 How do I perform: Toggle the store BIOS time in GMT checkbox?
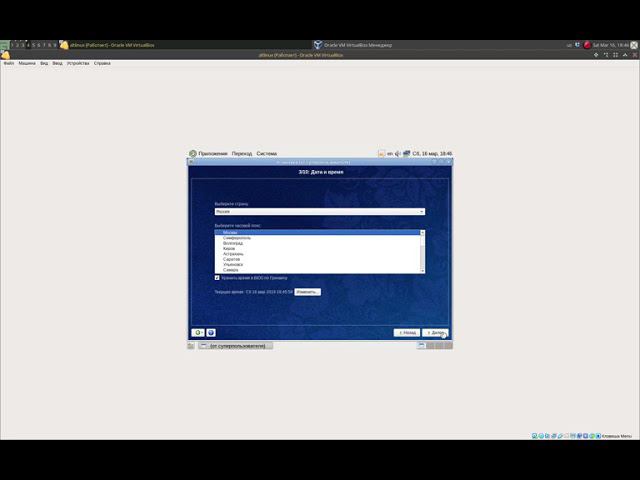coord(217,278)
